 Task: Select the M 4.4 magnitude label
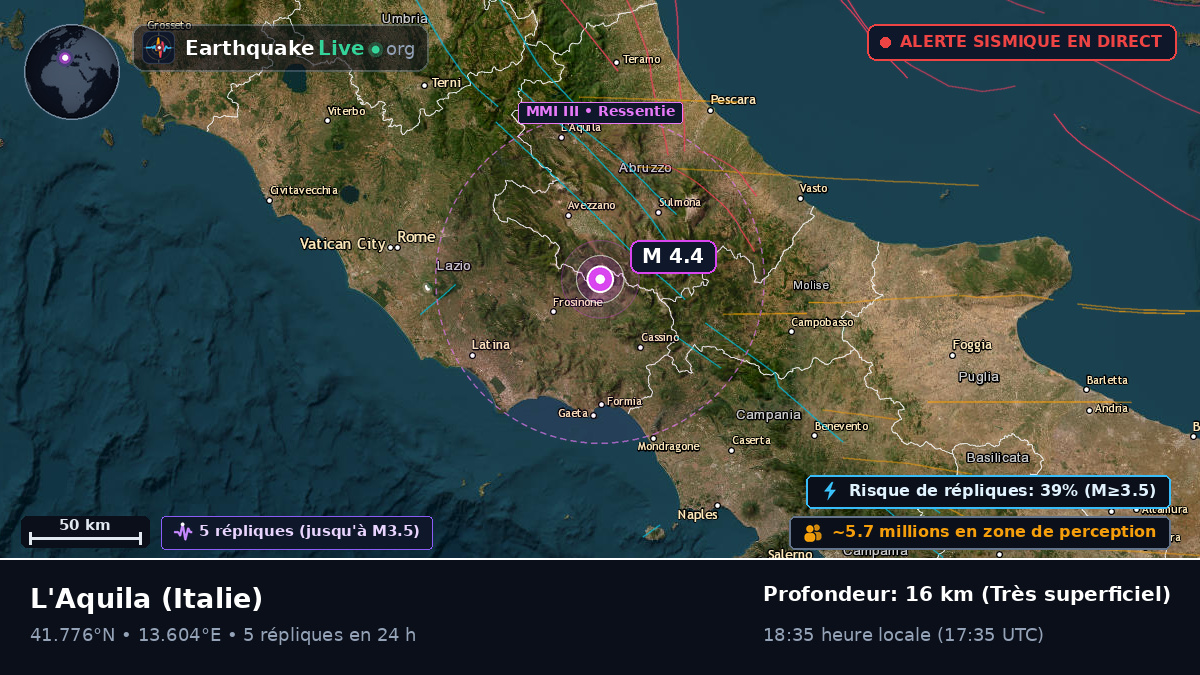coord(673,256)
